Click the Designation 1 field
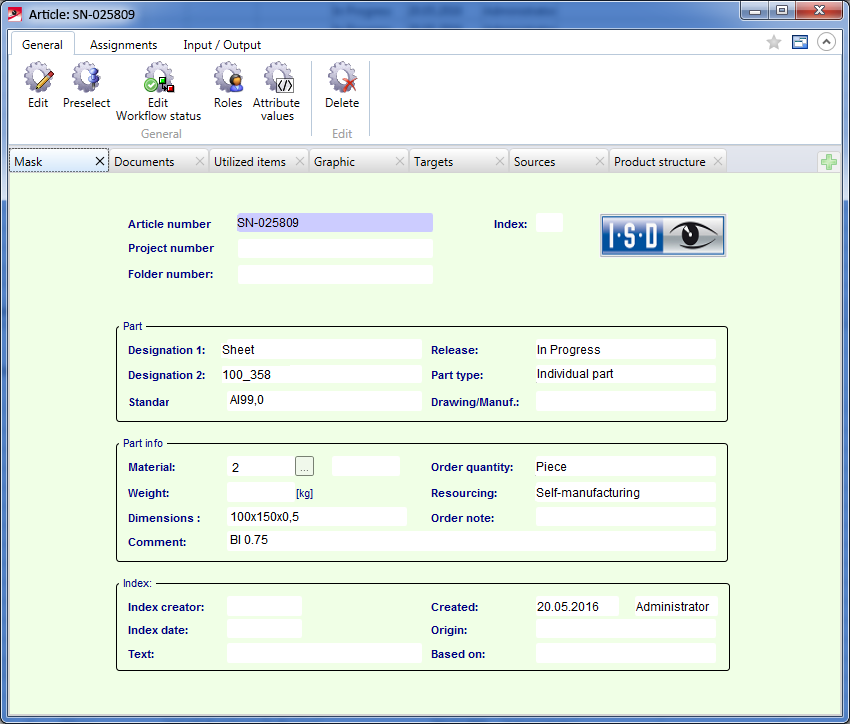The image size is (850, 724). [320, 350]
